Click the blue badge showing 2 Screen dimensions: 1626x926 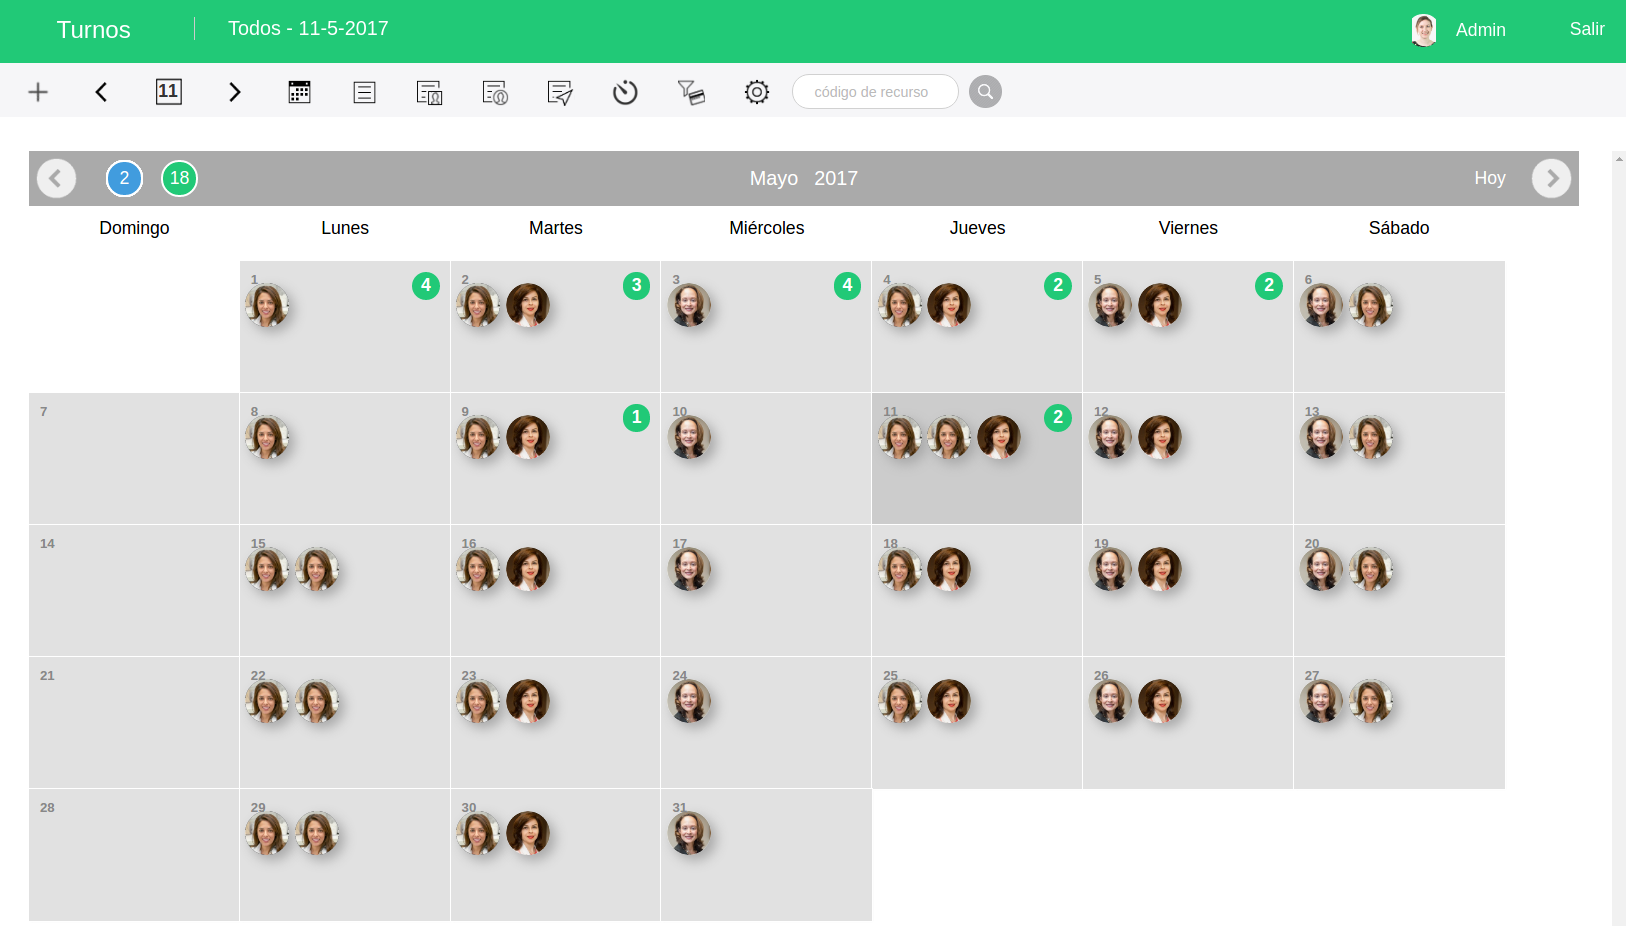coord(124,179)
